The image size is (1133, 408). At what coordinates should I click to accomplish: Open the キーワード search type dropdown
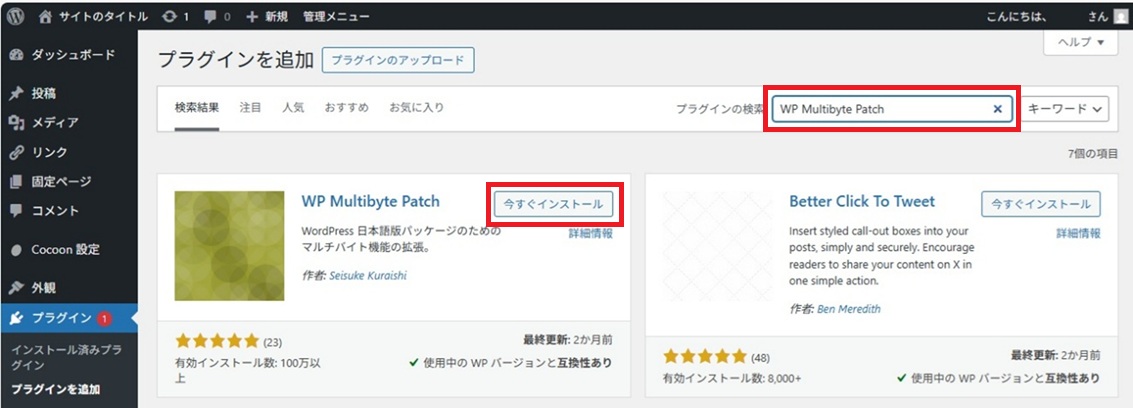pos(1067,109)
